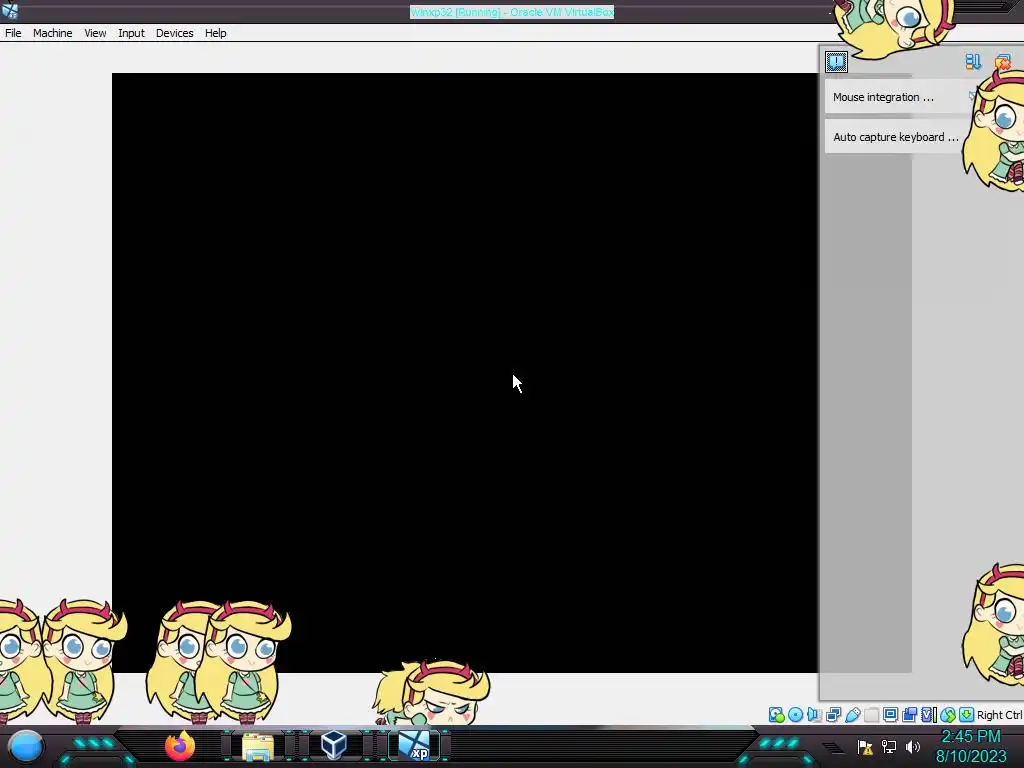
Task: Open the volume speaker tray icon
Action: 912,746
